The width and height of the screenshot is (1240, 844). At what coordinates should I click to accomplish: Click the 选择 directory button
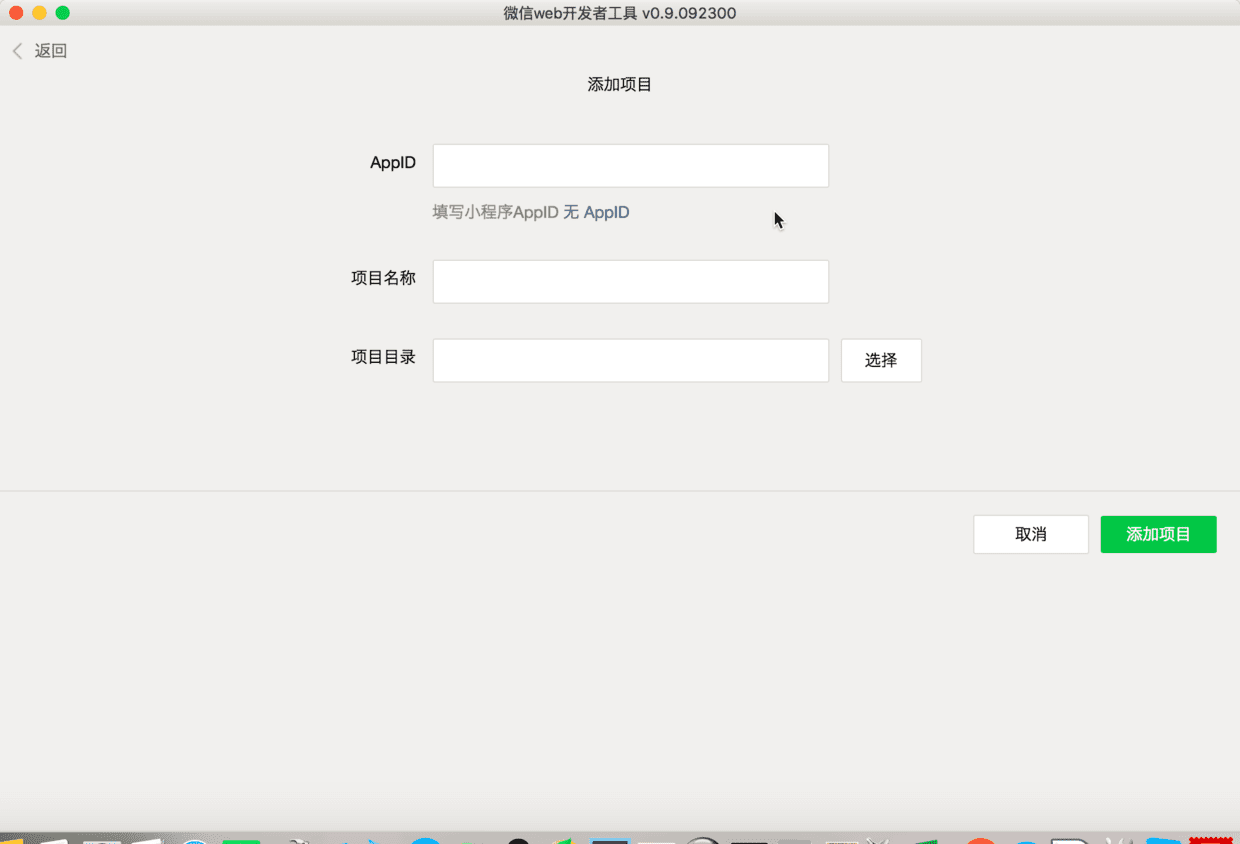coord(881,360)
